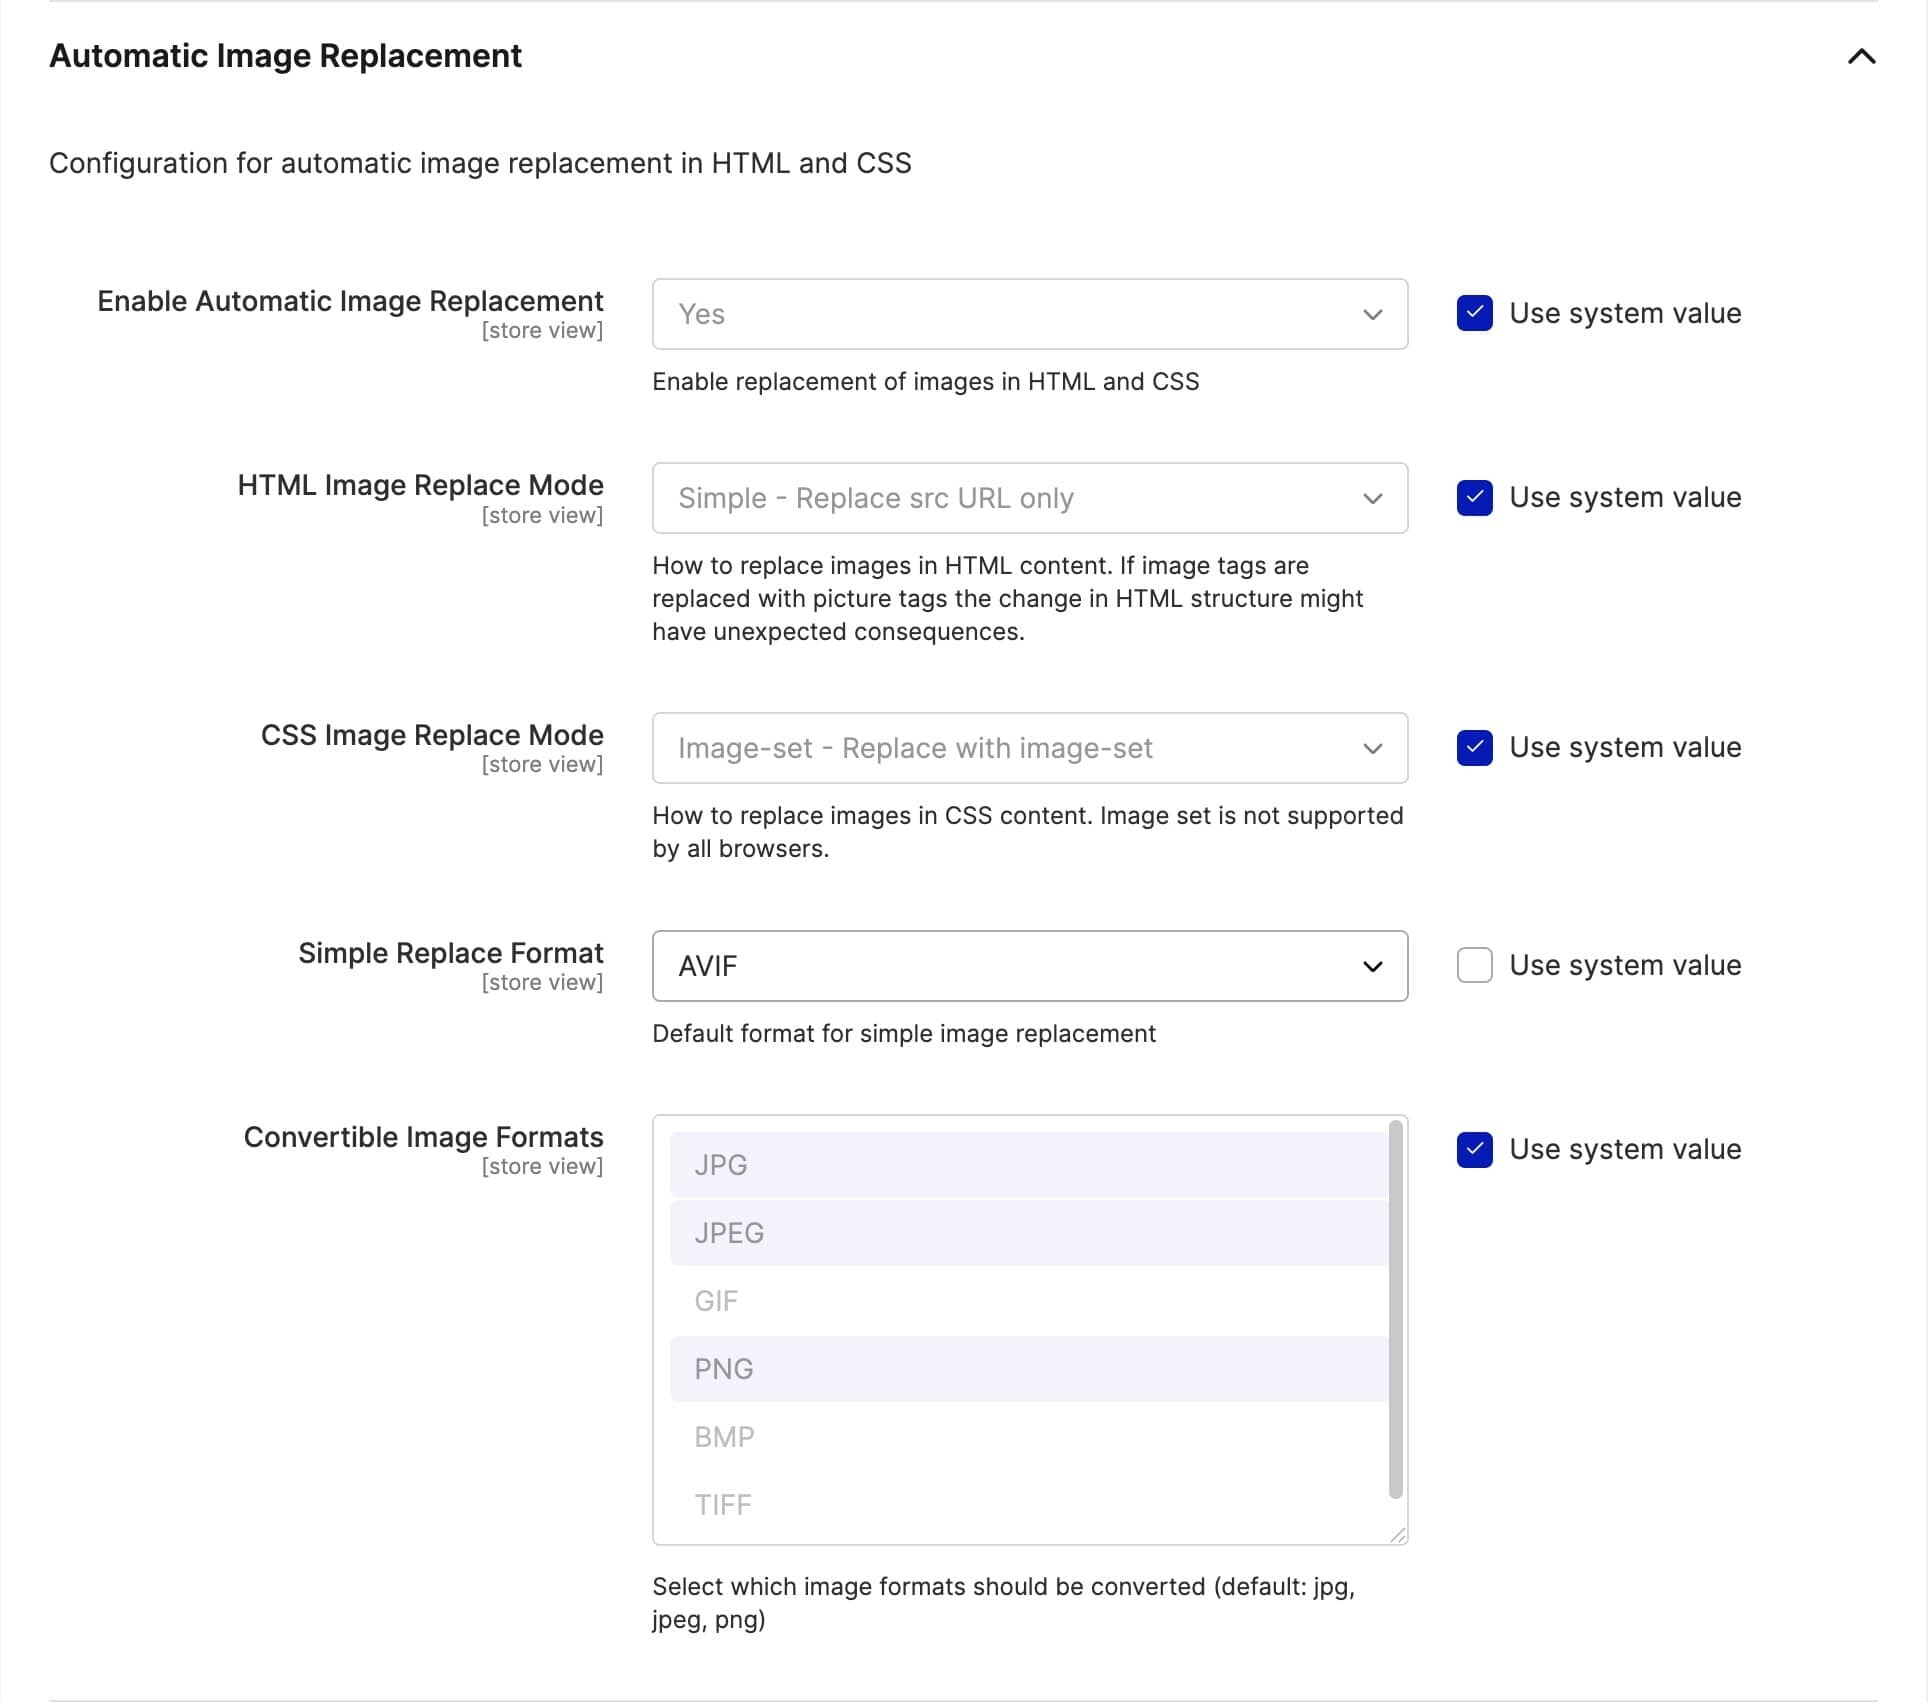Viewport: 1928px width, 1702px height.
Task: Collapse the Automatic Image Replacement section
Action: pos(1861,57)
